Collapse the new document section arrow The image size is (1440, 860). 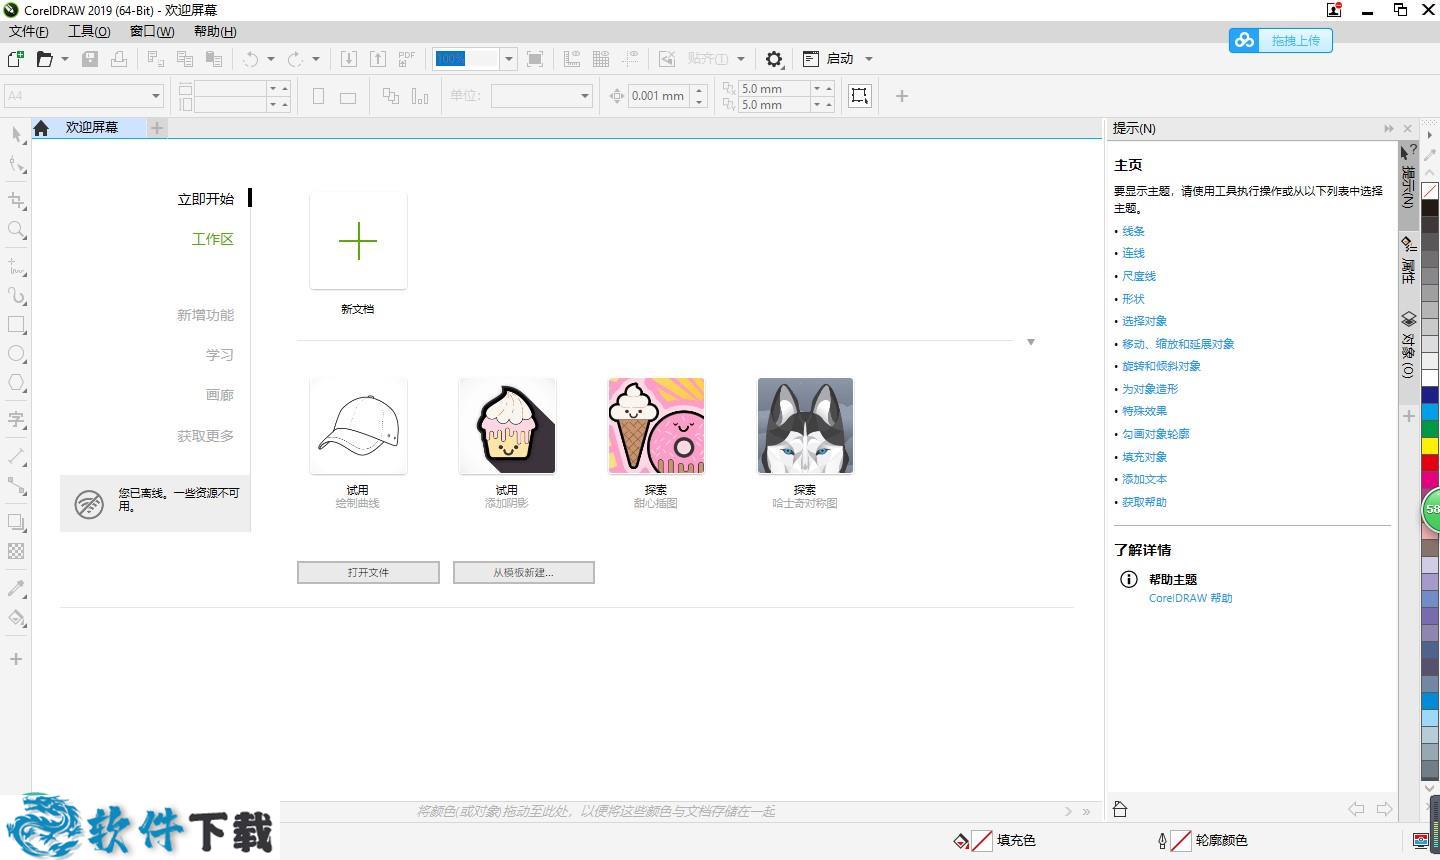tap(1030, 342)
